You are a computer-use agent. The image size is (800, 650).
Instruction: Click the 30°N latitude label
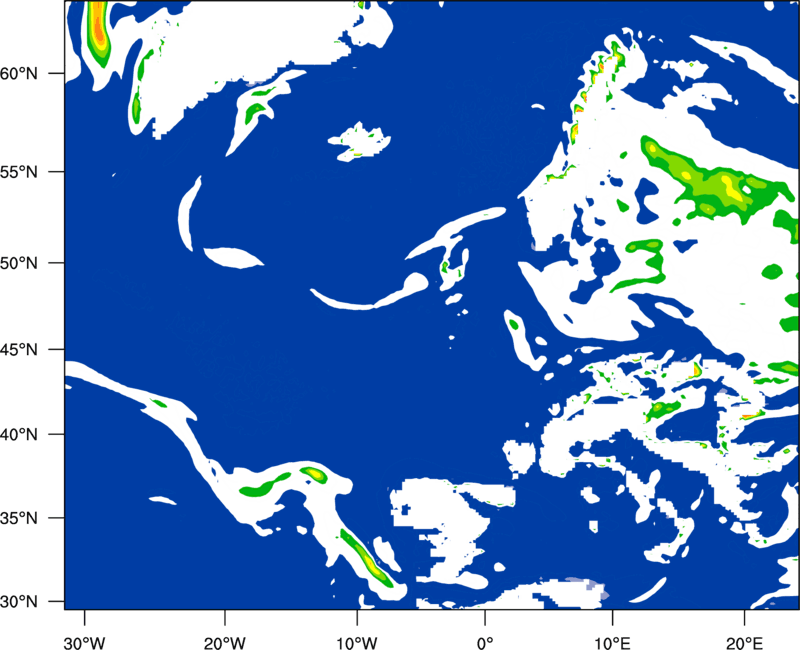tap(19, 602)
